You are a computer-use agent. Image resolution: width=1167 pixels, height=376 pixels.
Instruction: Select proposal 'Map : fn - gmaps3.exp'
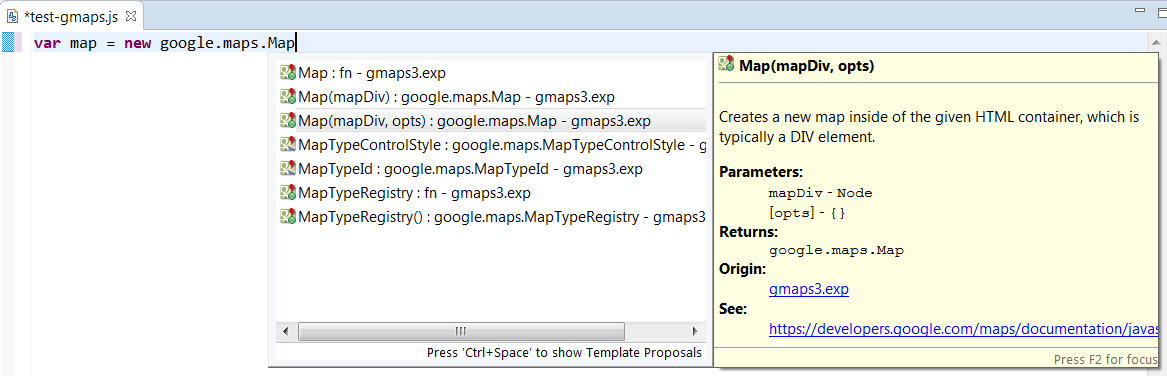491,73
